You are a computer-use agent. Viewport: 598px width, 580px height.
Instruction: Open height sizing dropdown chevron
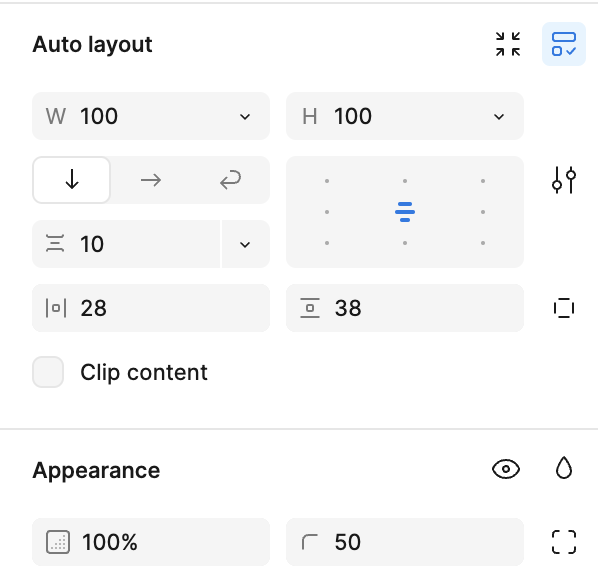pos(499,116)
